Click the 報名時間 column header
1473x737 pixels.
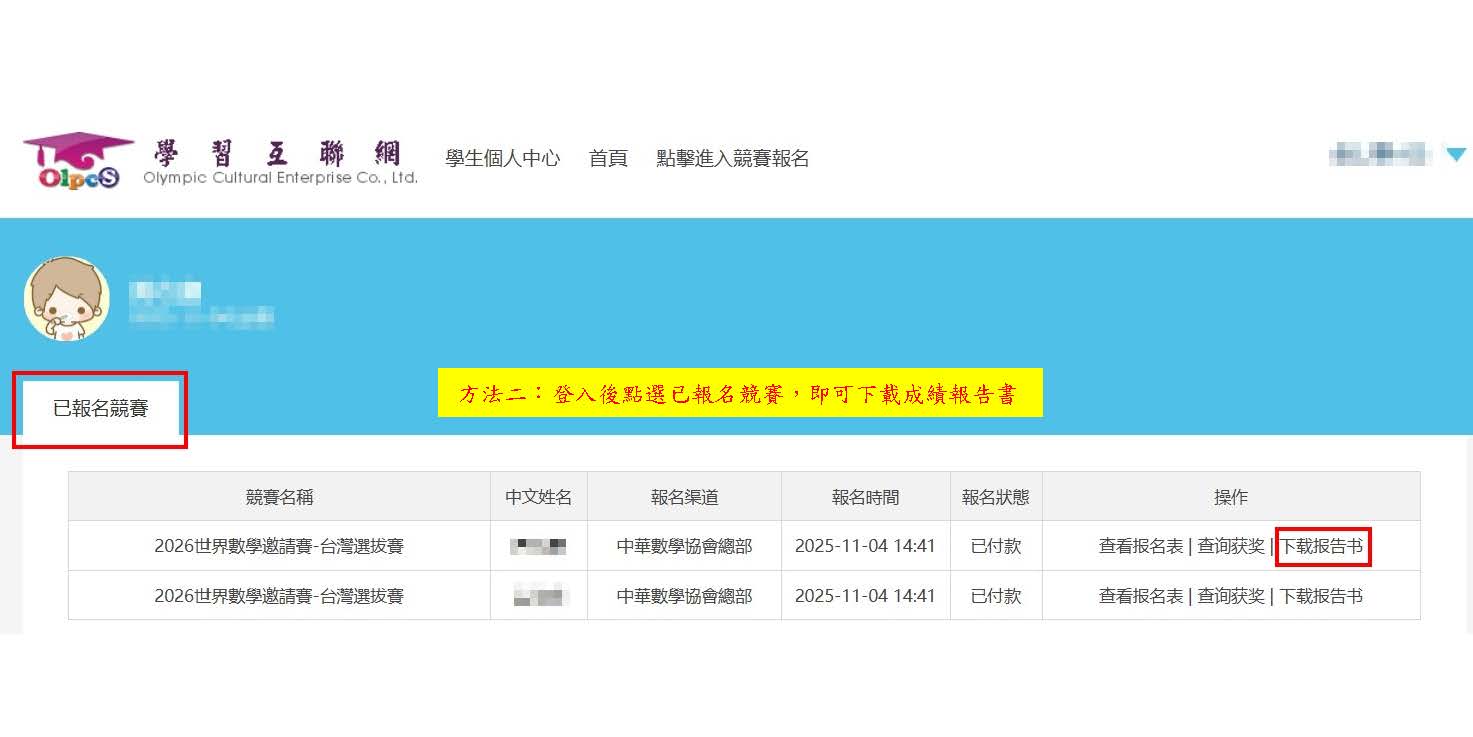click(865, 497)
